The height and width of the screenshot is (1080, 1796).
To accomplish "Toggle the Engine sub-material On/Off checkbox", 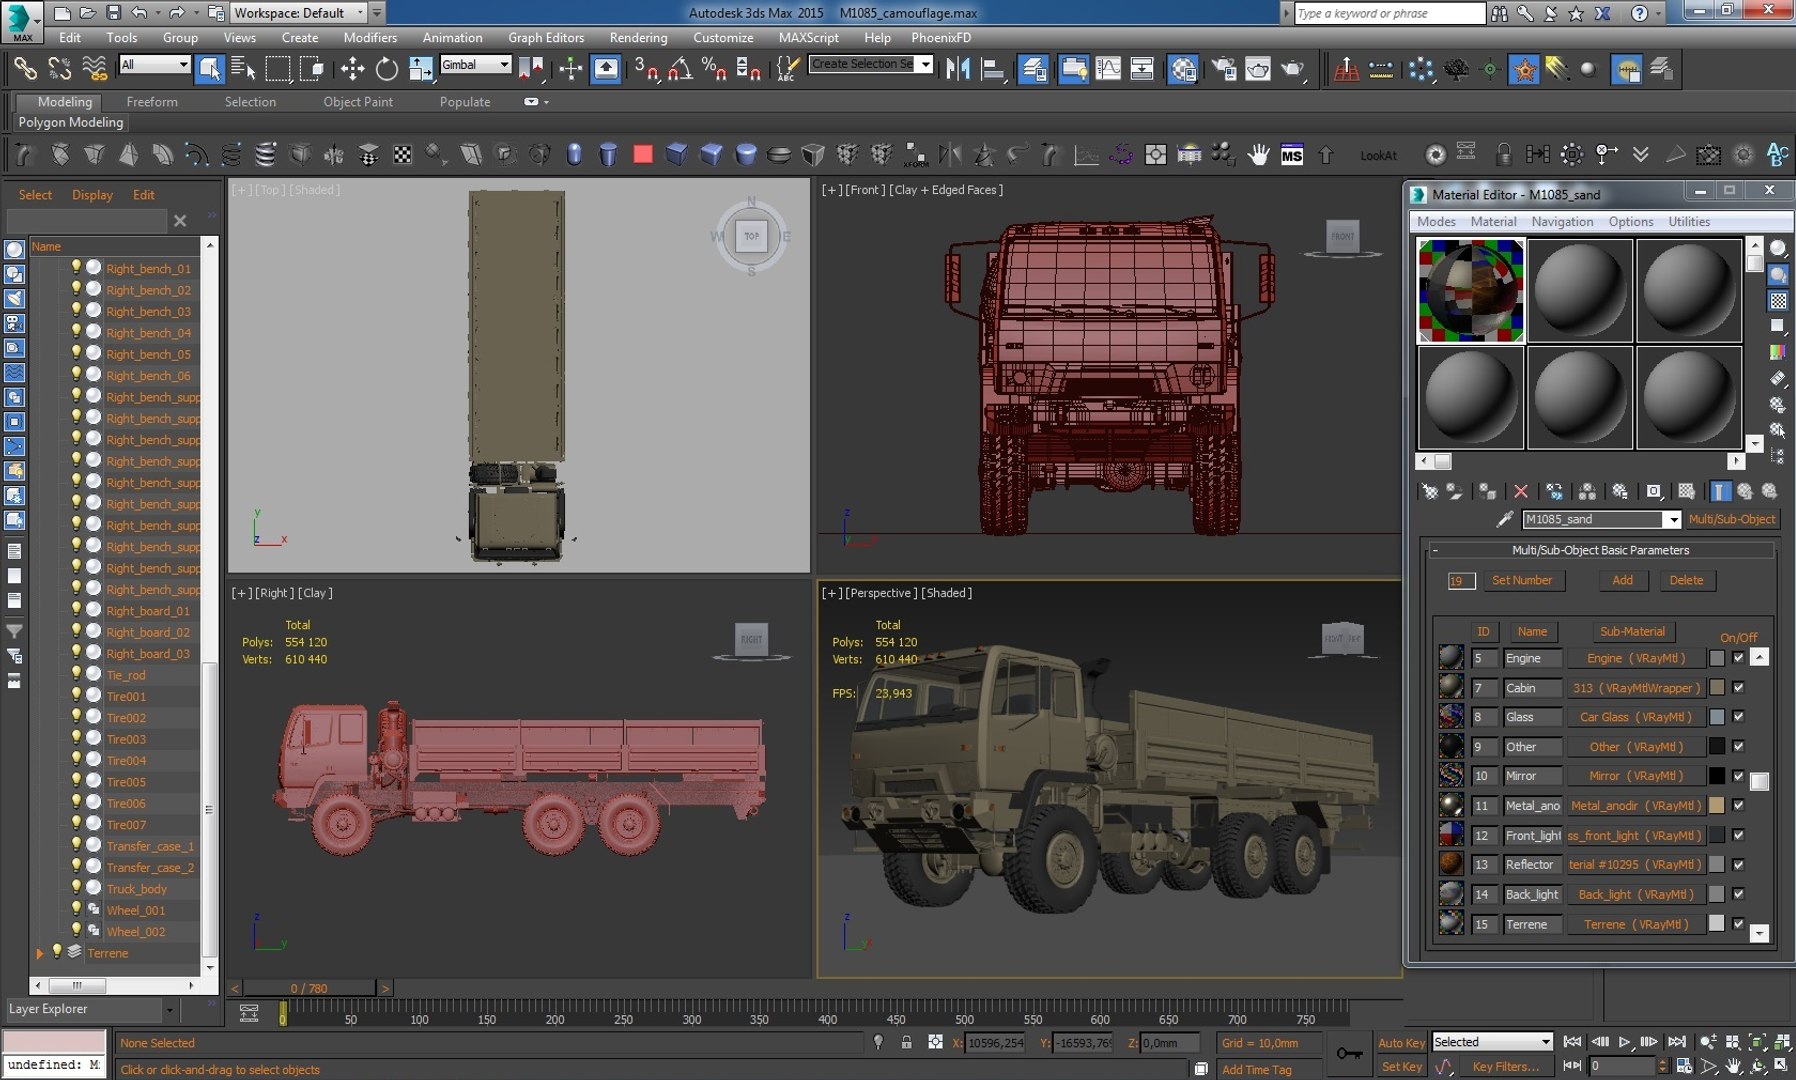I will [1738, 658].
